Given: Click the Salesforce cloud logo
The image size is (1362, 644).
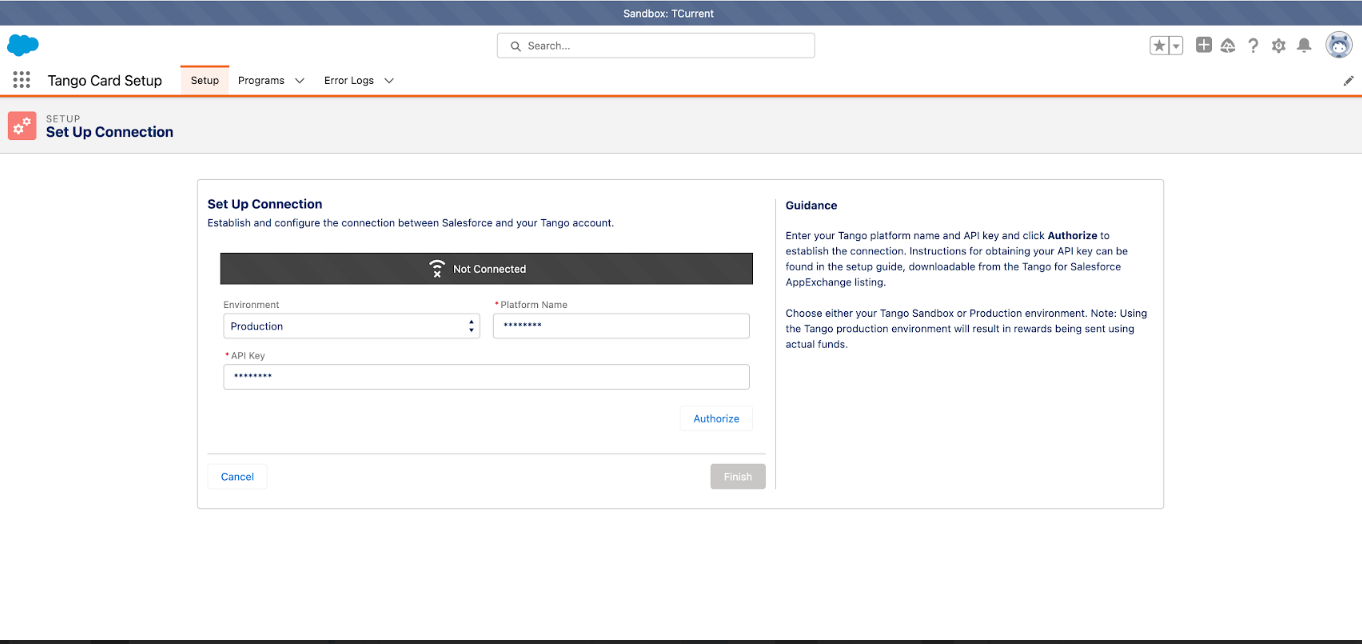Looking at the screenshot, I should pyautogui.click(x=22, y=45).
